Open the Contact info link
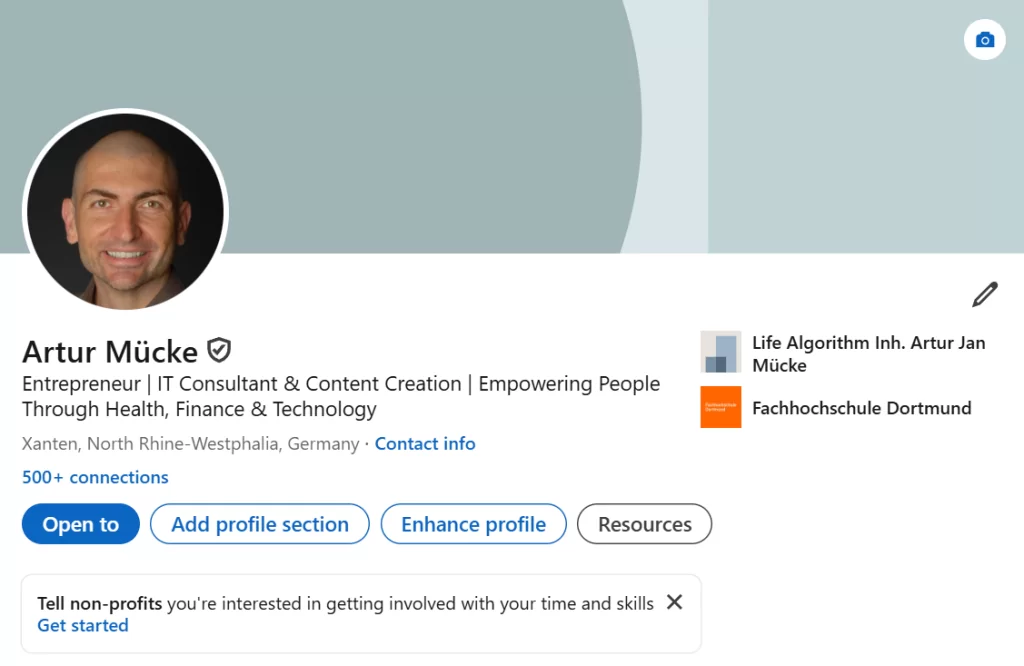The width and height of the screenshot is (1024, 666). point(425,444)
